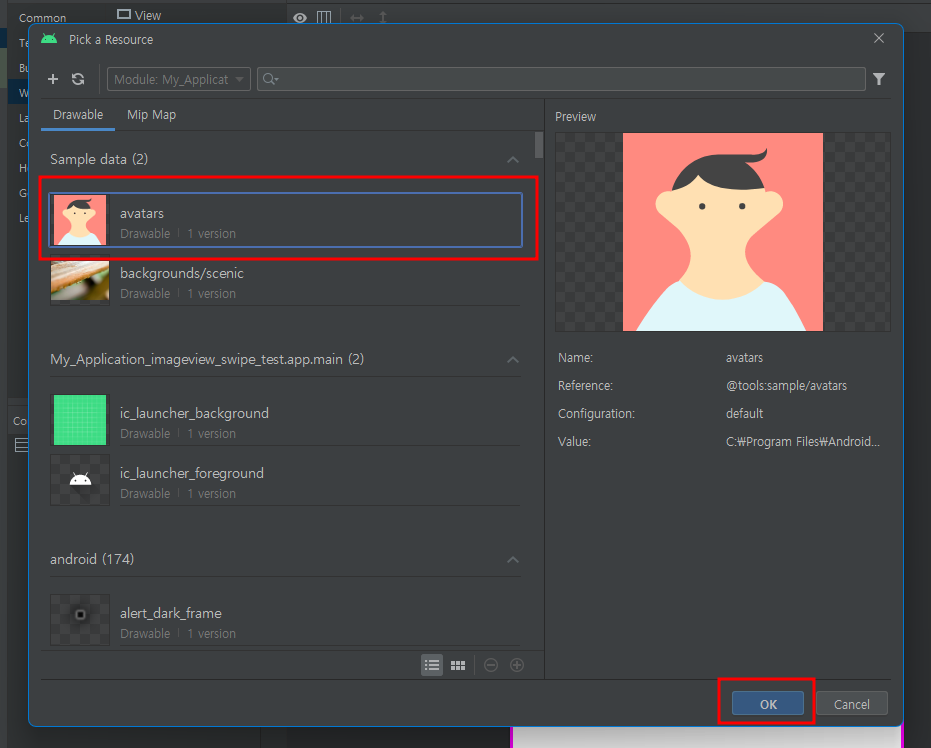This screenshot has height=748, width=931.
Task: Click the View item in background palette
Action: pyautogui.click(x=139, y=15)
